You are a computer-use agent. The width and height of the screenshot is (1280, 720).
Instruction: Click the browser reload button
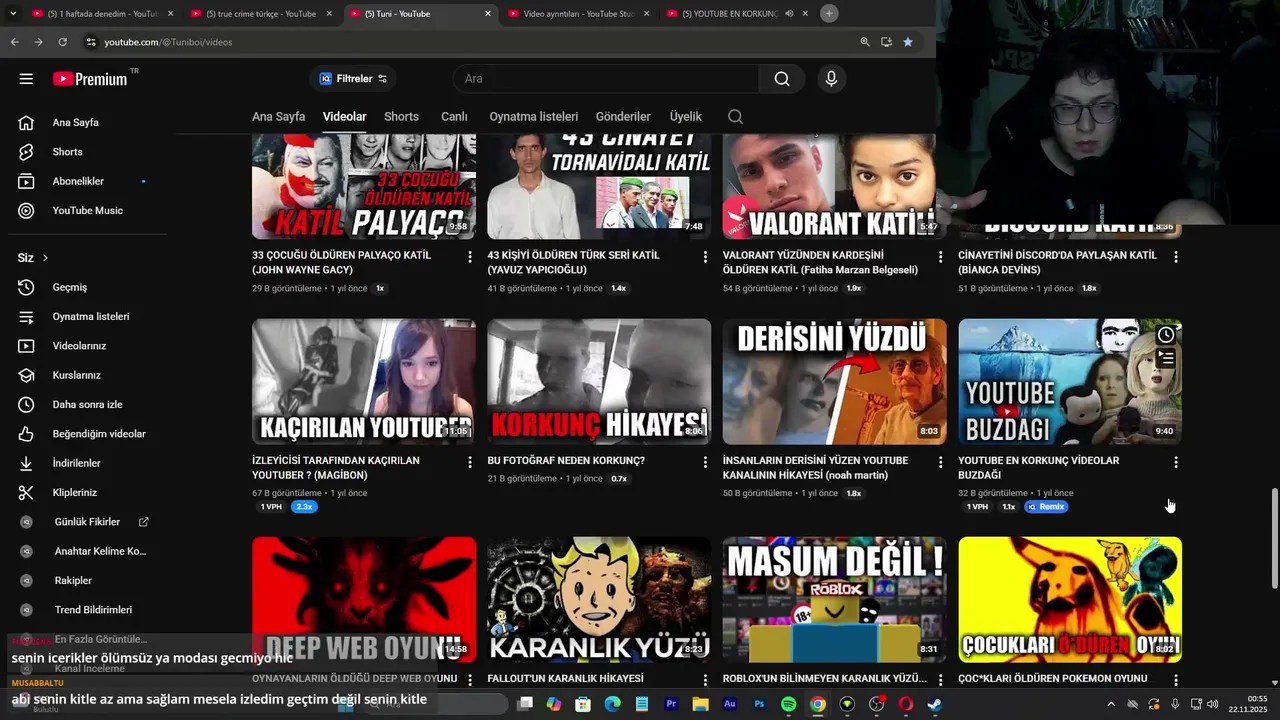click(x=62, y=42)
